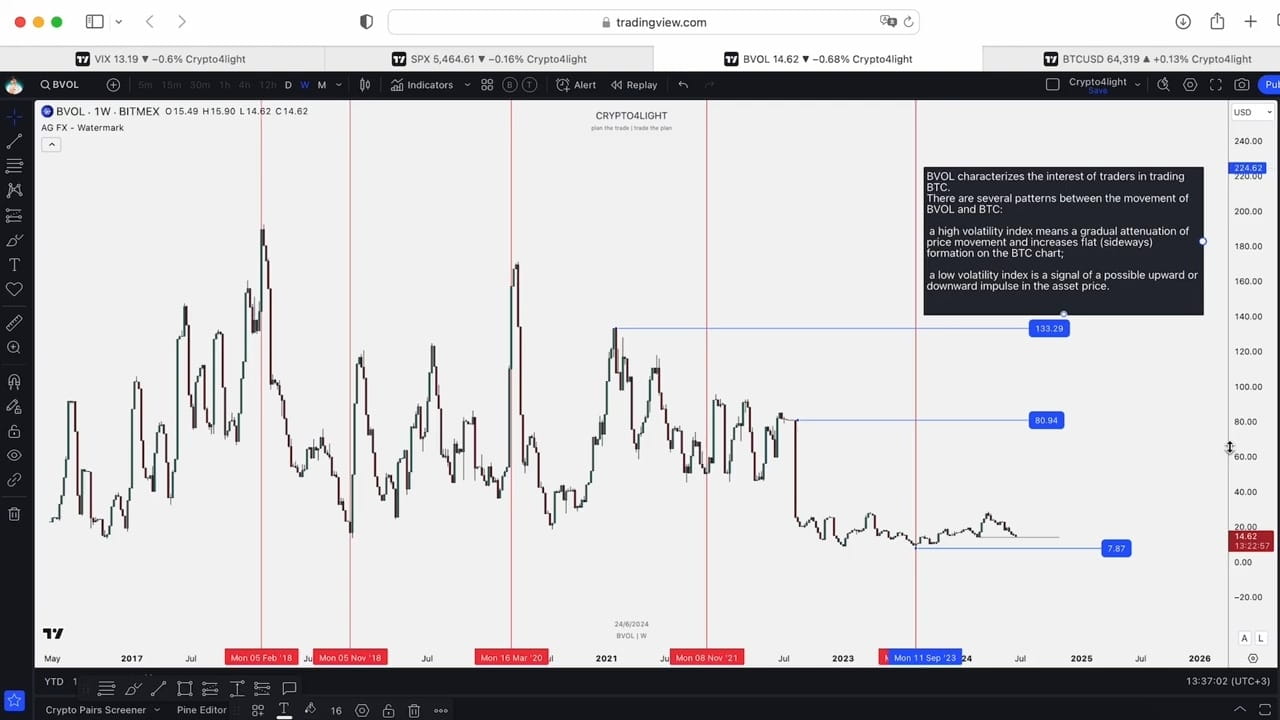1280x720 pixels.
Task: Open the Measure ruler tool
Action: tap(14, 322)
